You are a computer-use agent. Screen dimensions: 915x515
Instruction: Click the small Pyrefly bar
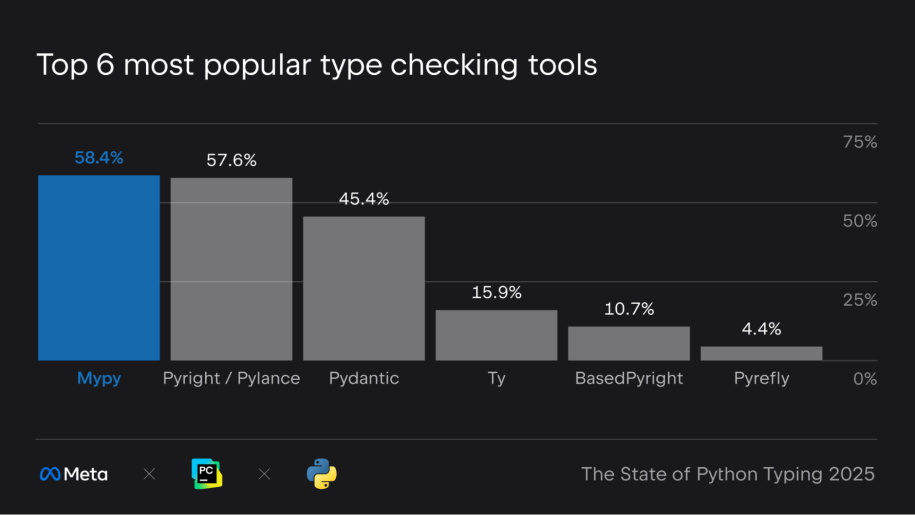[x=761, y=353]
